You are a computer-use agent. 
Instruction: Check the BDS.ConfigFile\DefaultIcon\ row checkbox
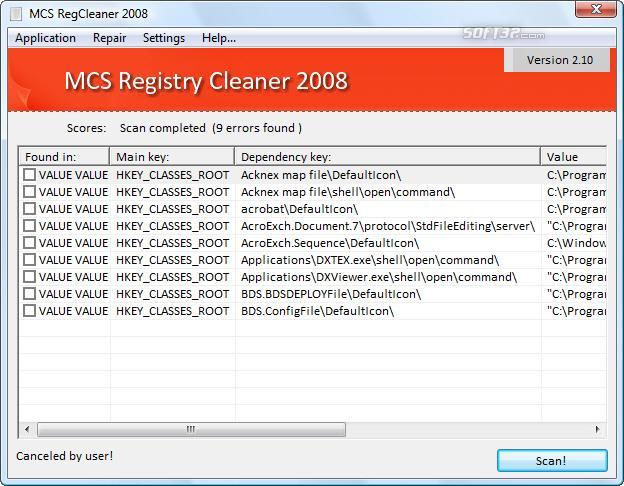click(29, 311)
